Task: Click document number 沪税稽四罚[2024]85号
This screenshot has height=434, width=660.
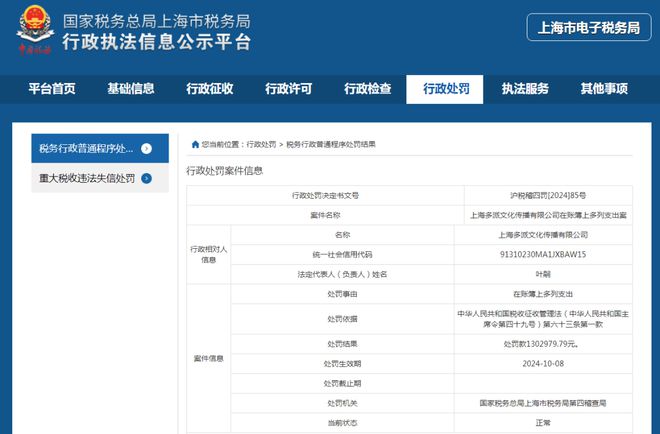Action: pyautogui.click(x=548, y=195)
